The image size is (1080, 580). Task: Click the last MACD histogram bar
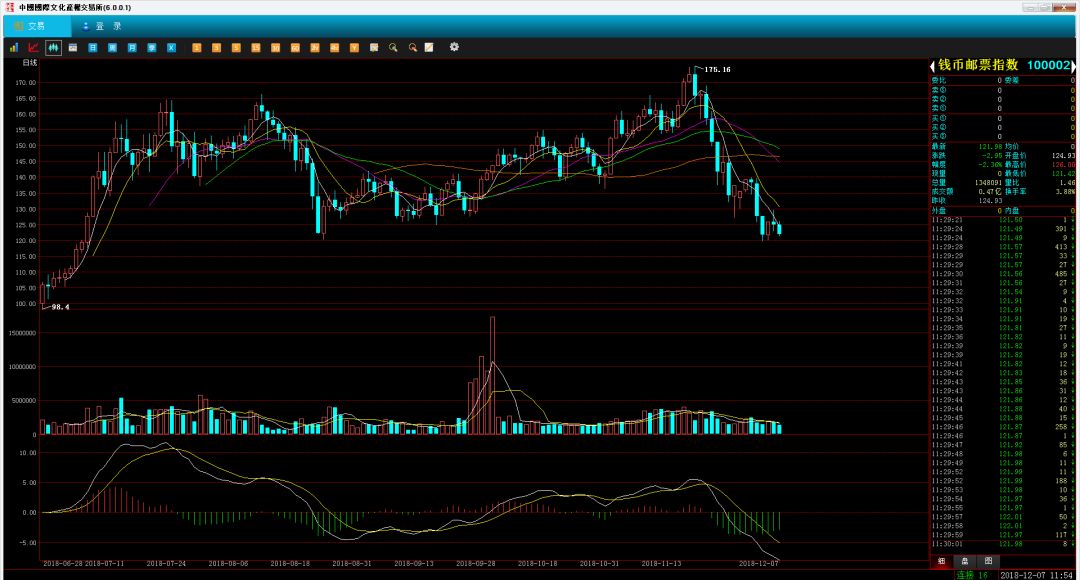pyautogui.click(x=780, y=521)
